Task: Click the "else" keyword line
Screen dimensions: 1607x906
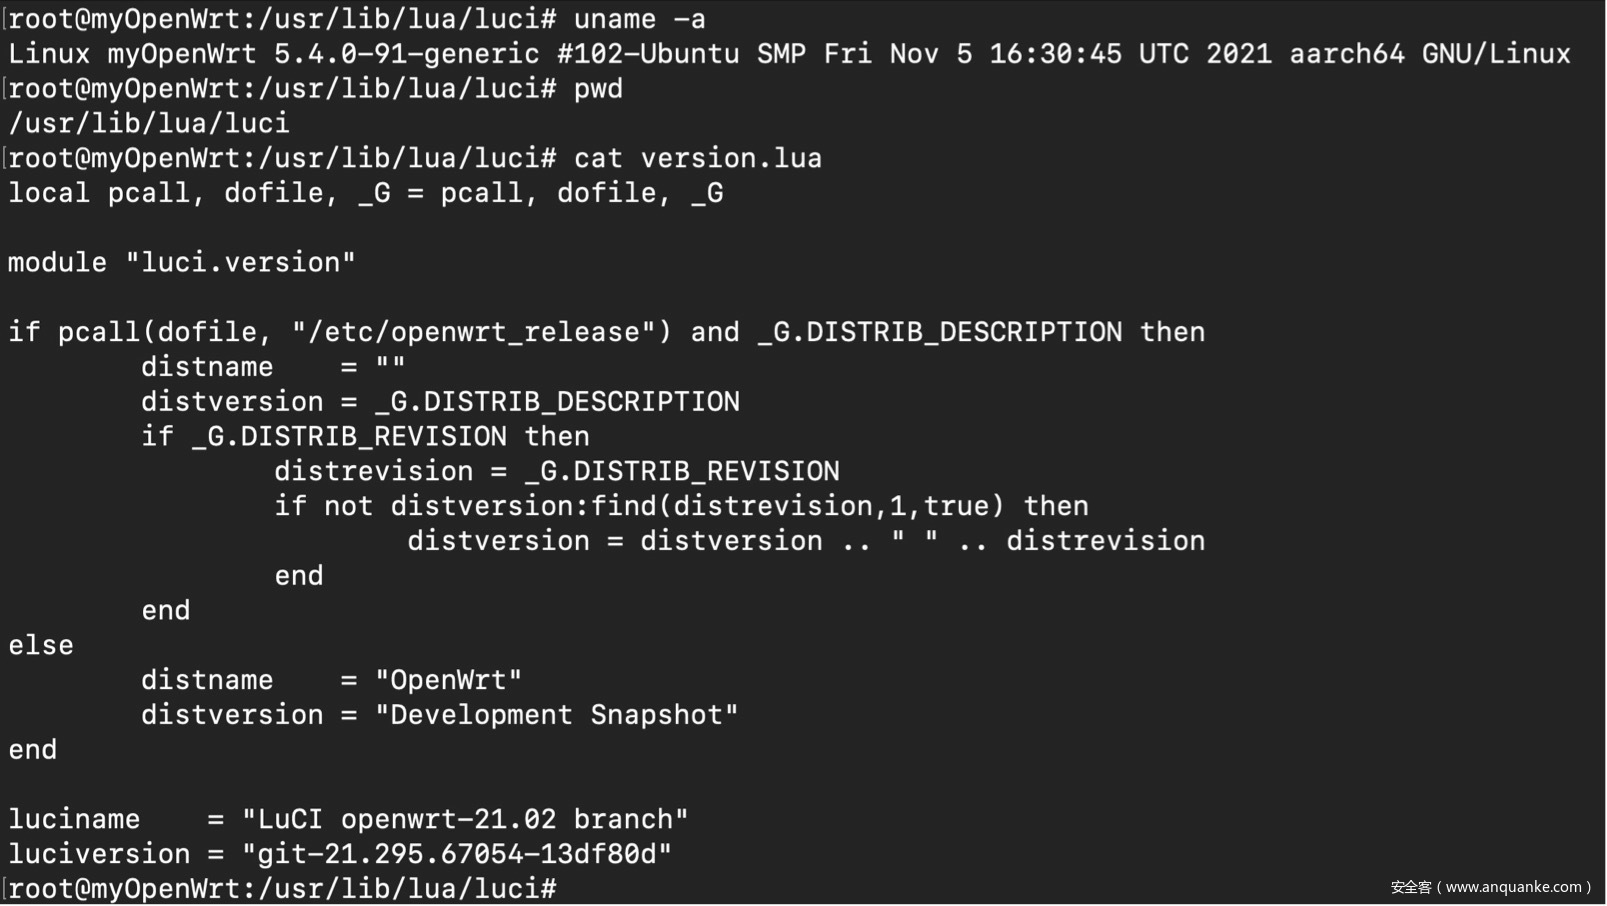Action: click(x=41, y=645)
